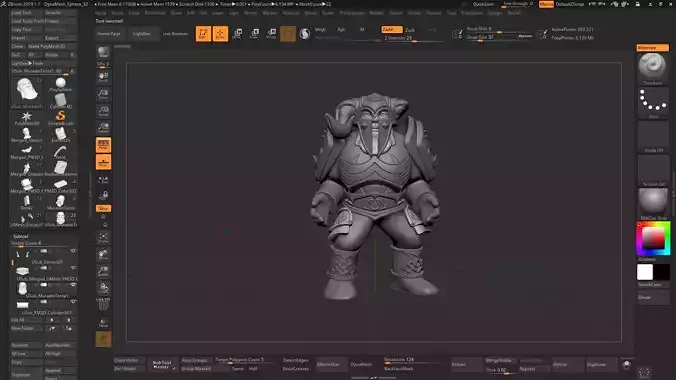Toggle L.Sym local symmetry
The height and width of the screenshot is (380, 676).
tap(103, 179)
